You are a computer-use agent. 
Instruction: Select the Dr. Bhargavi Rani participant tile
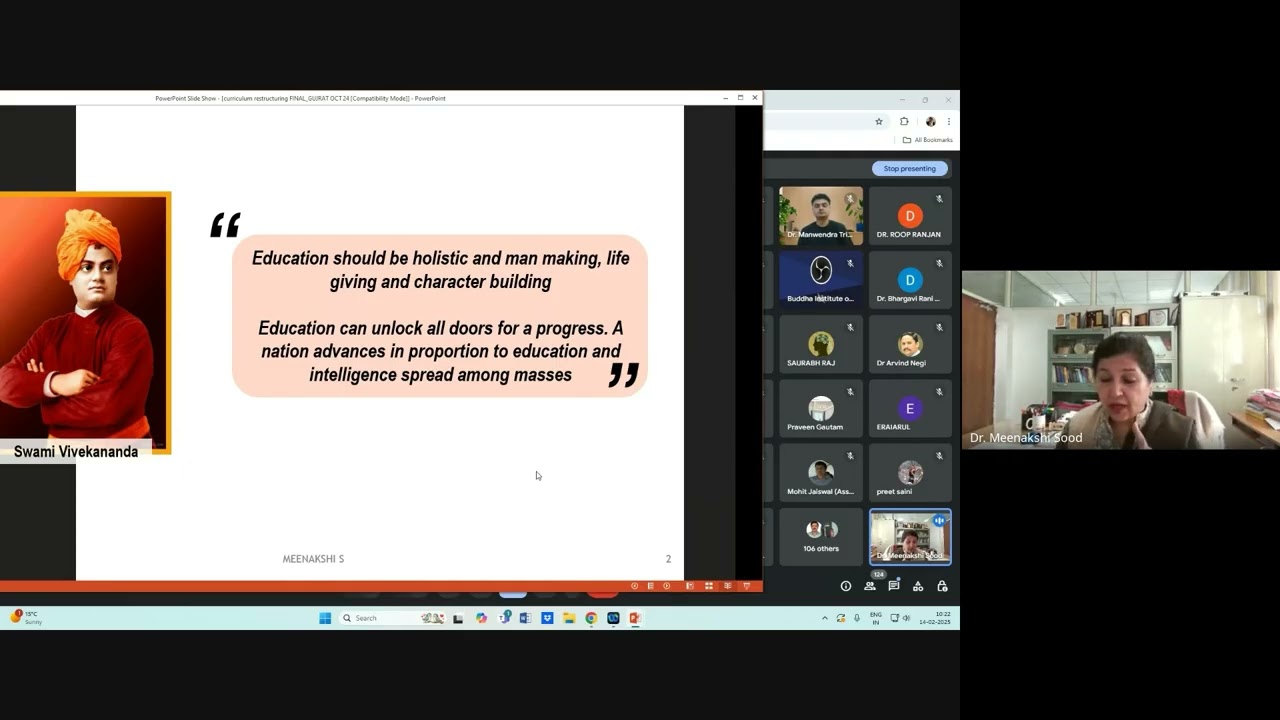[909, 279]
